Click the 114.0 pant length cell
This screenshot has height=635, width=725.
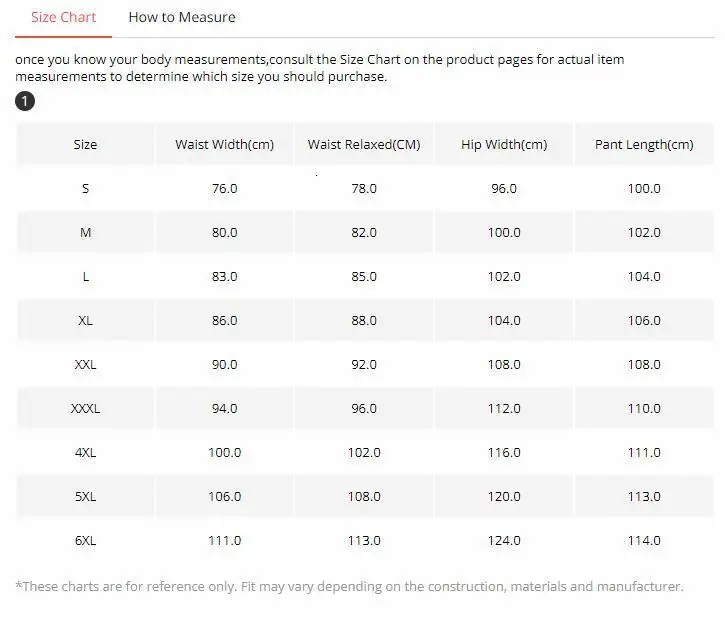tap(644, 540)
